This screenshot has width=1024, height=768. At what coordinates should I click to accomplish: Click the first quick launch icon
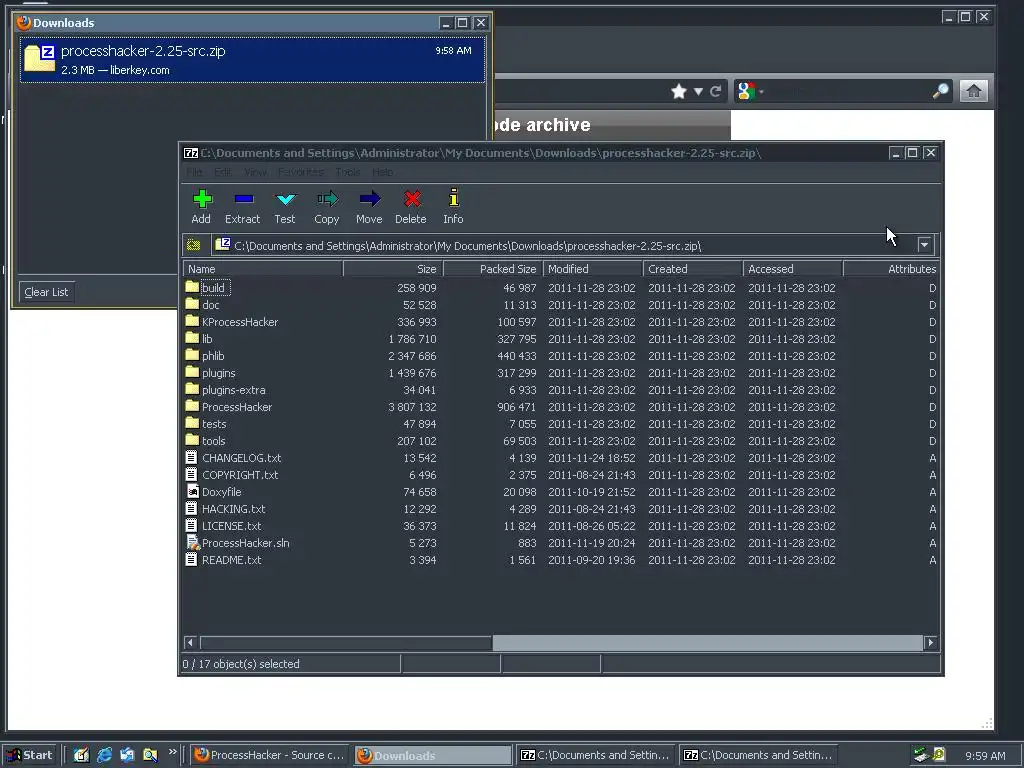(81, 755)
